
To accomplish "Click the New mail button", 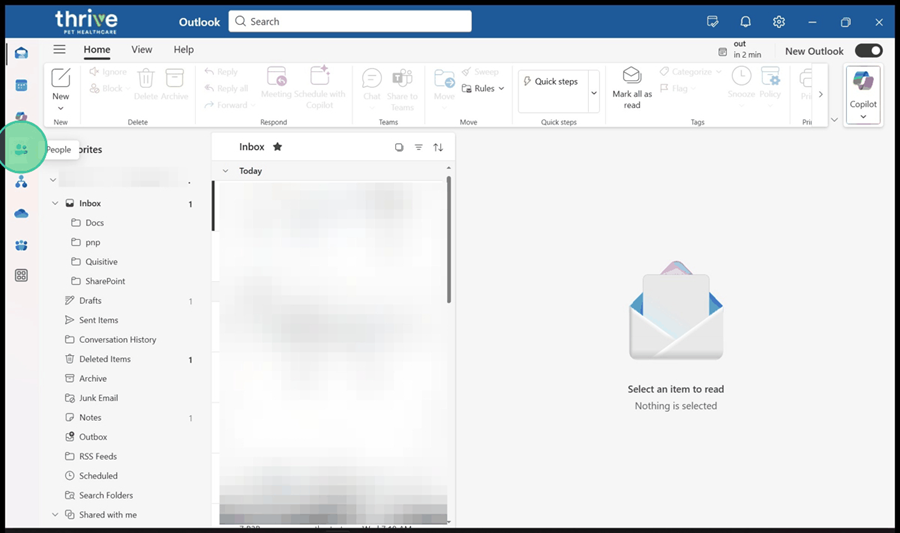I will pos(61,78).
